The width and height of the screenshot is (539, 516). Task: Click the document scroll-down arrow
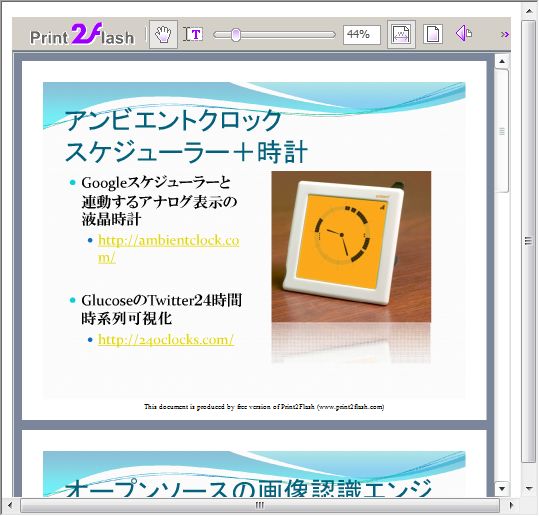pos(502,488)
